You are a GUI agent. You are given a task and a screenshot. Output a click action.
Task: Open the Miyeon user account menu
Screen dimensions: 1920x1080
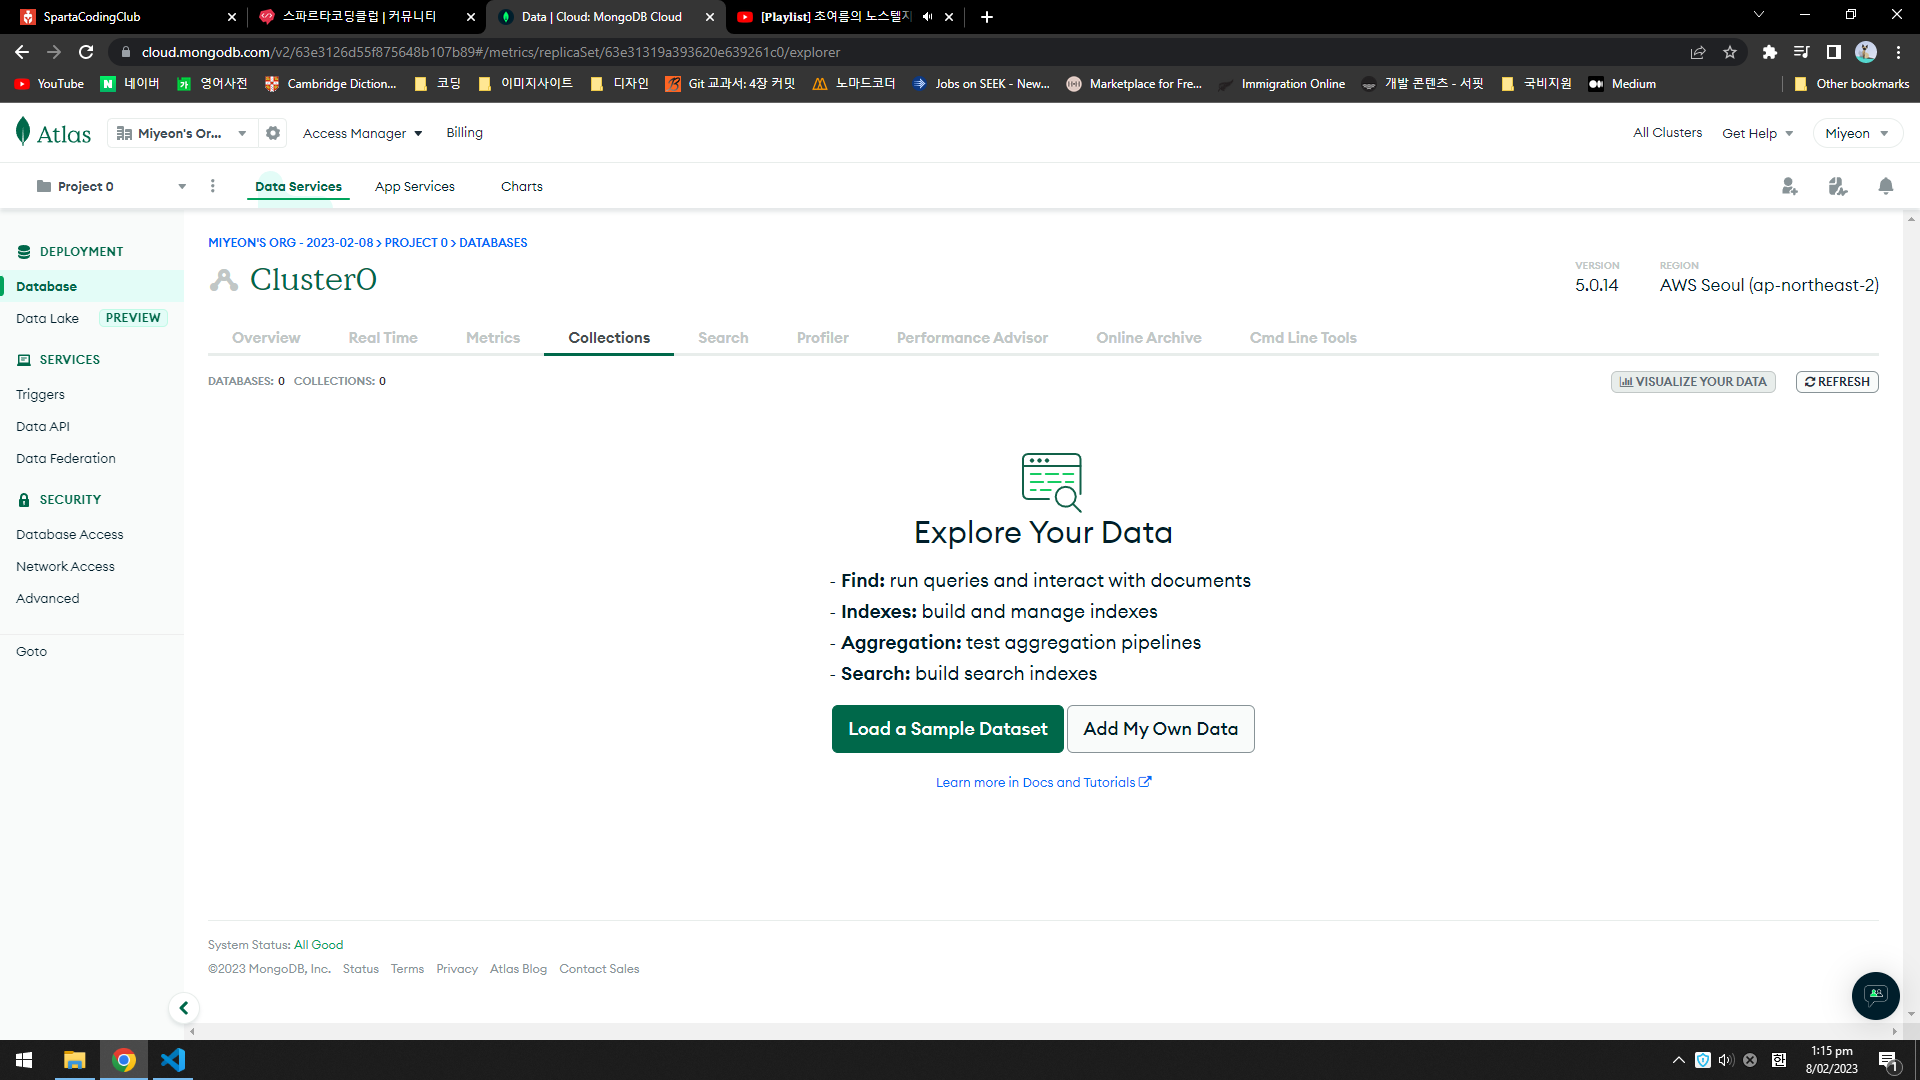pos(1857,133)
